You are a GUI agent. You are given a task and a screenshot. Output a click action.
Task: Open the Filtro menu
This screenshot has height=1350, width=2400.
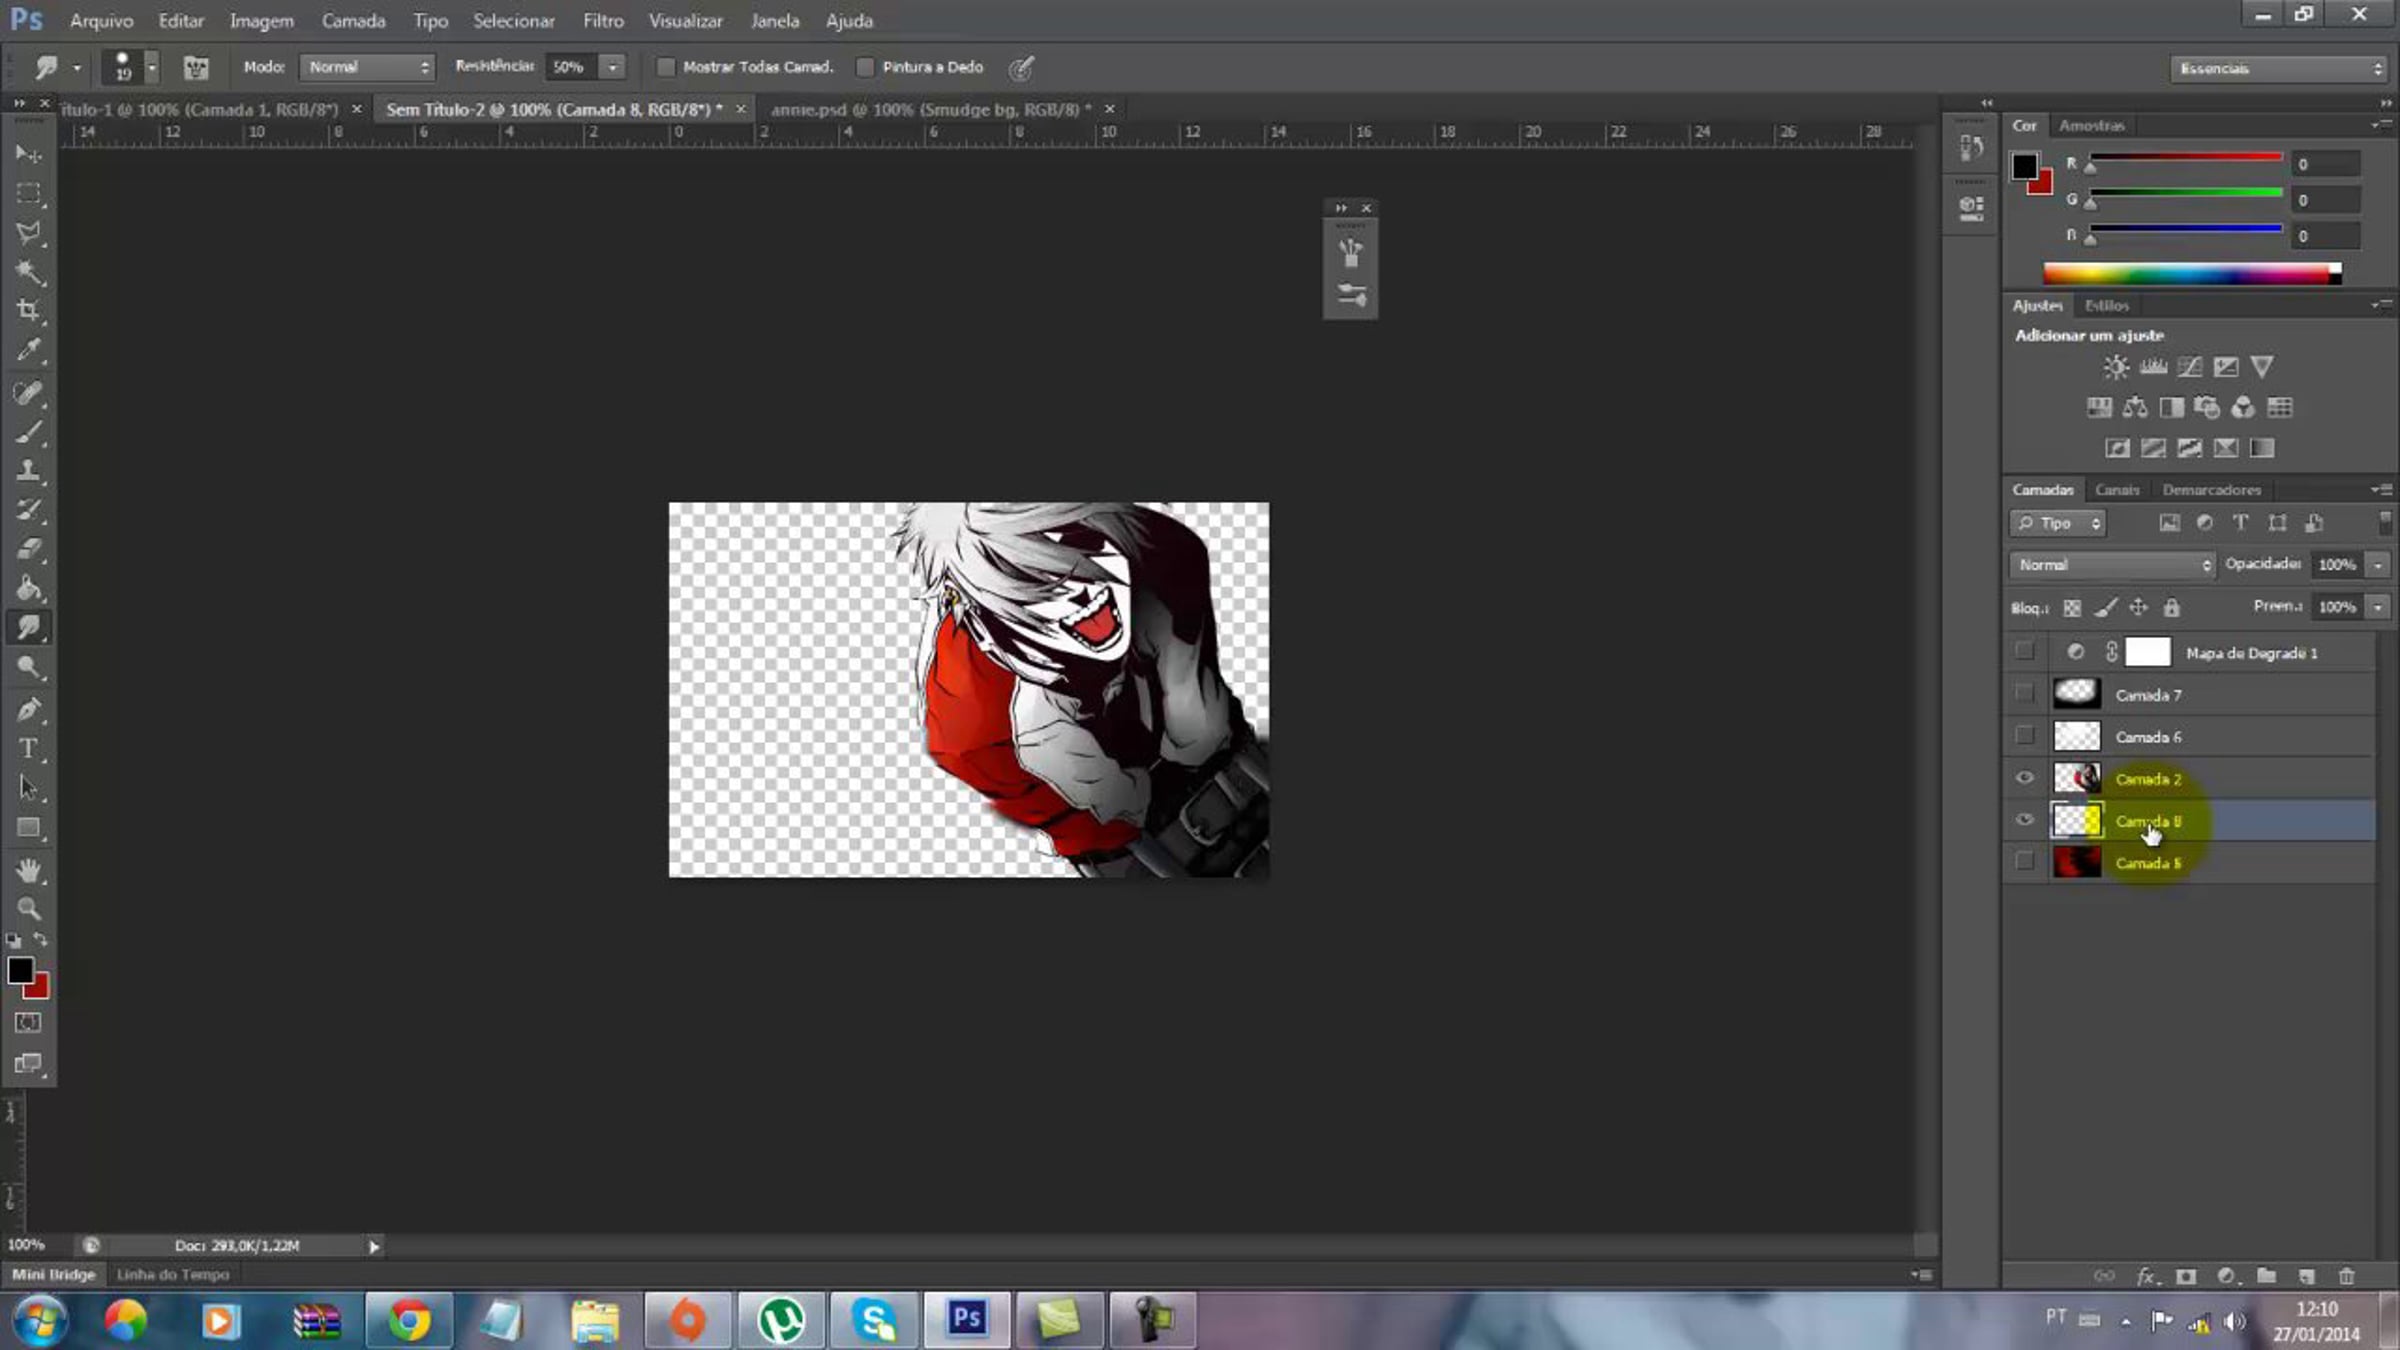tap(603, 20)
